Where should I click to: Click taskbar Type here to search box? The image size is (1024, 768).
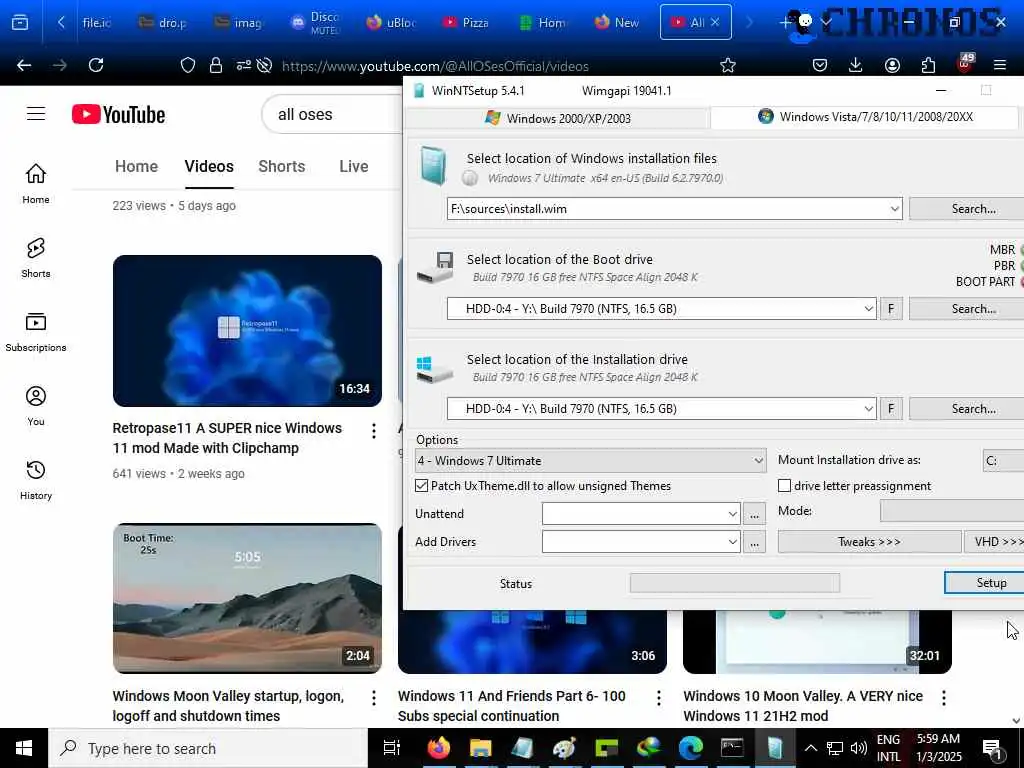[208, 748]
